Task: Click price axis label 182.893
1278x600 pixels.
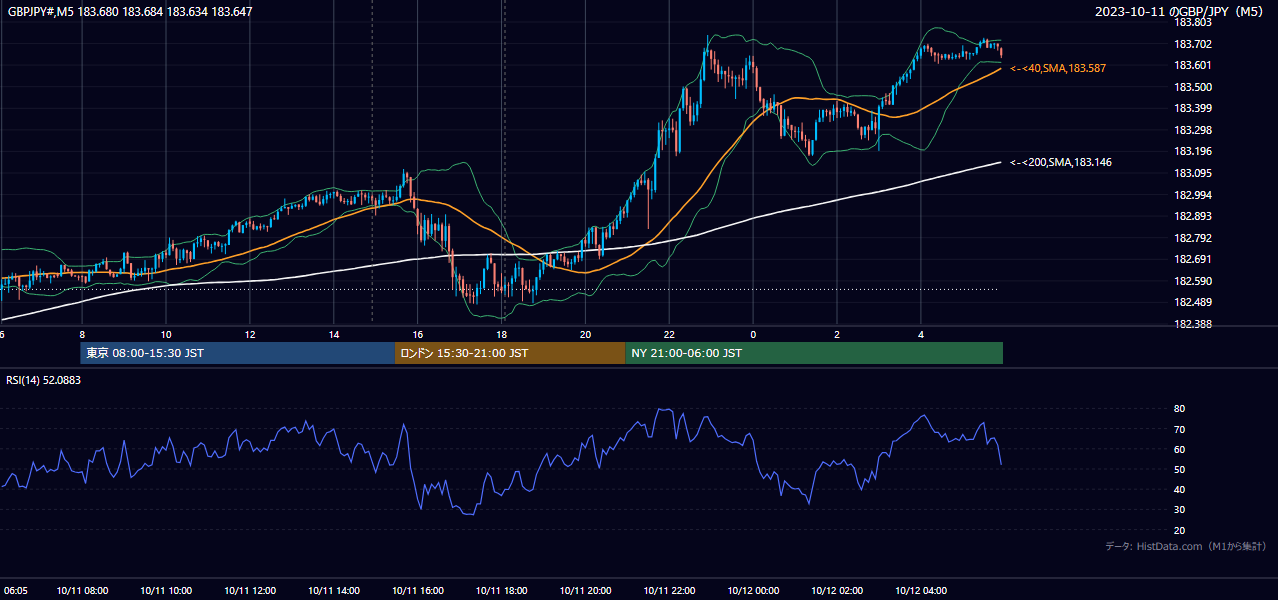Action: click(1193, 216)
